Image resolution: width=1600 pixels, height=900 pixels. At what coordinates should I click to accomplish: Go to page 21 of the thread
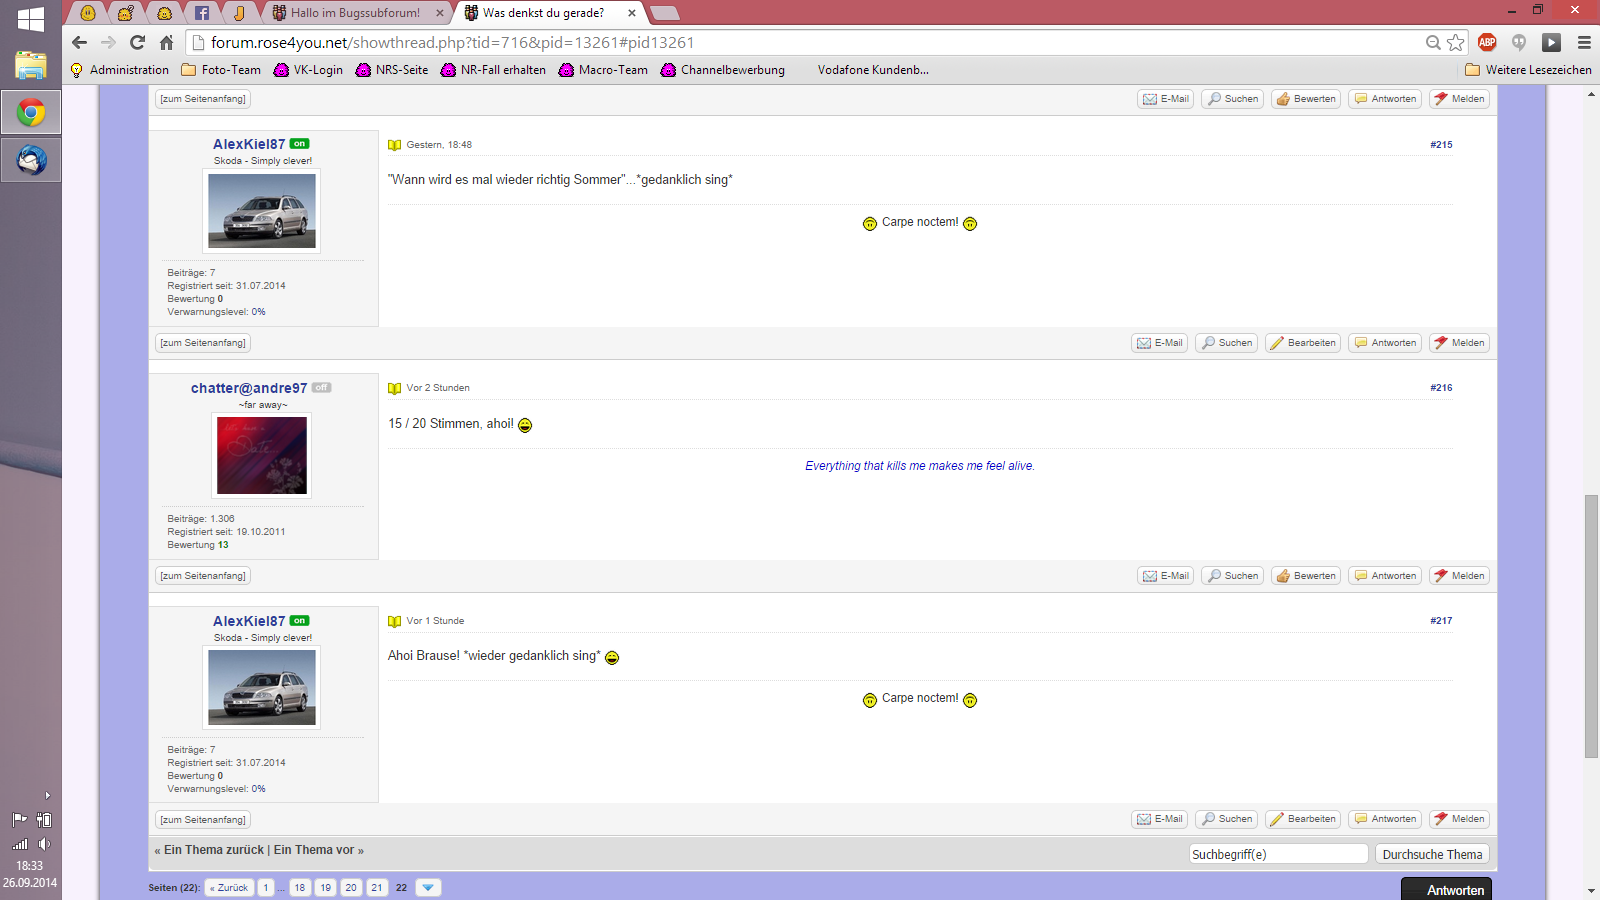coord(377,888)
